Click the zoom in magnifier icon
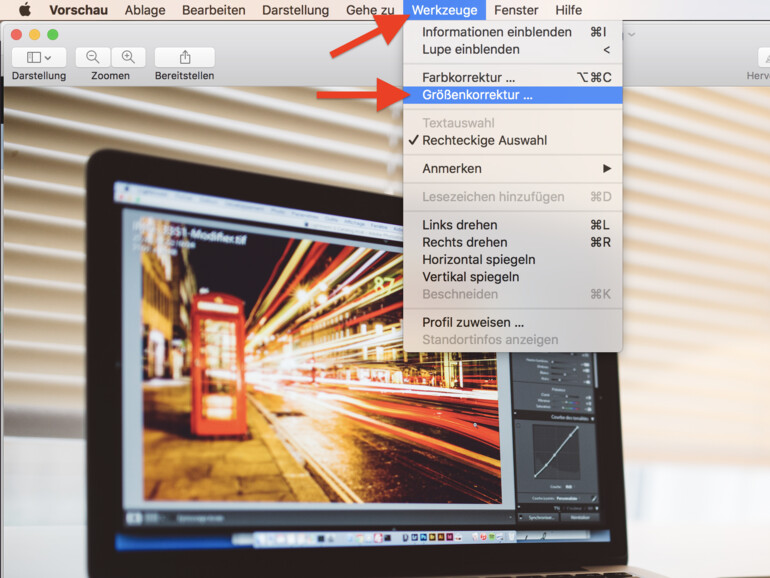Image resolution: width=770 pixels, height=578 pixels. pyautogui.click(x=128, y=57)
